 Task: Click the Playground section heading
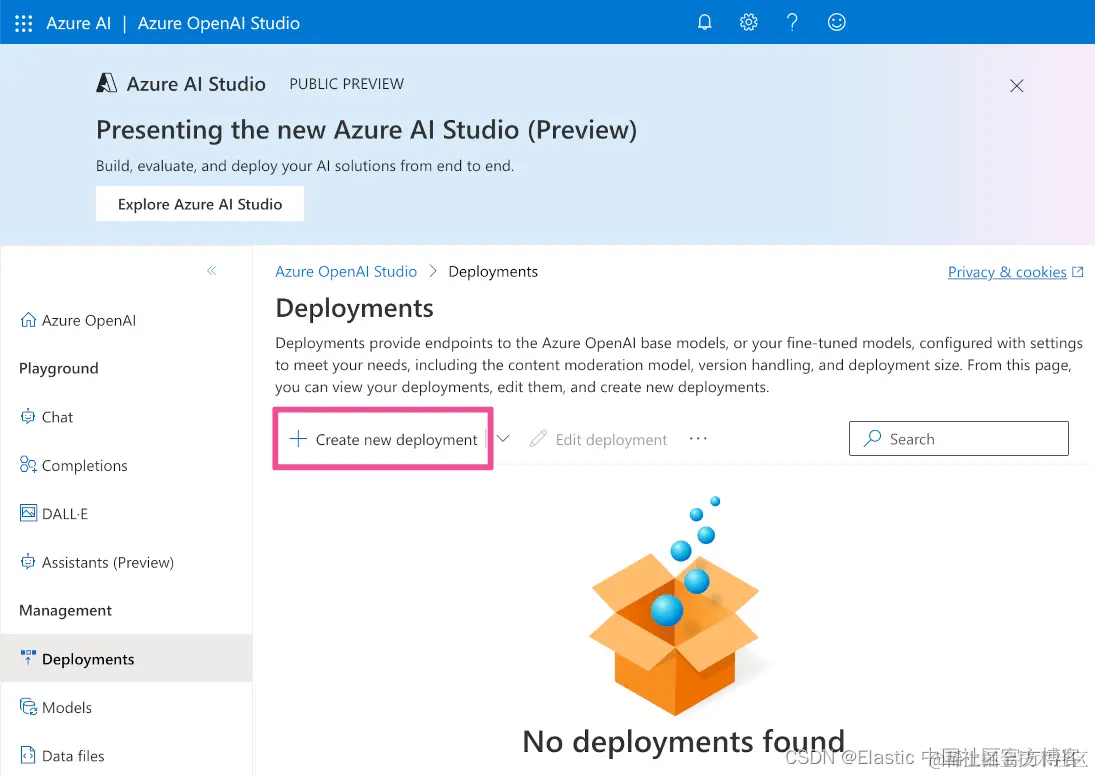tap(59, 368)
